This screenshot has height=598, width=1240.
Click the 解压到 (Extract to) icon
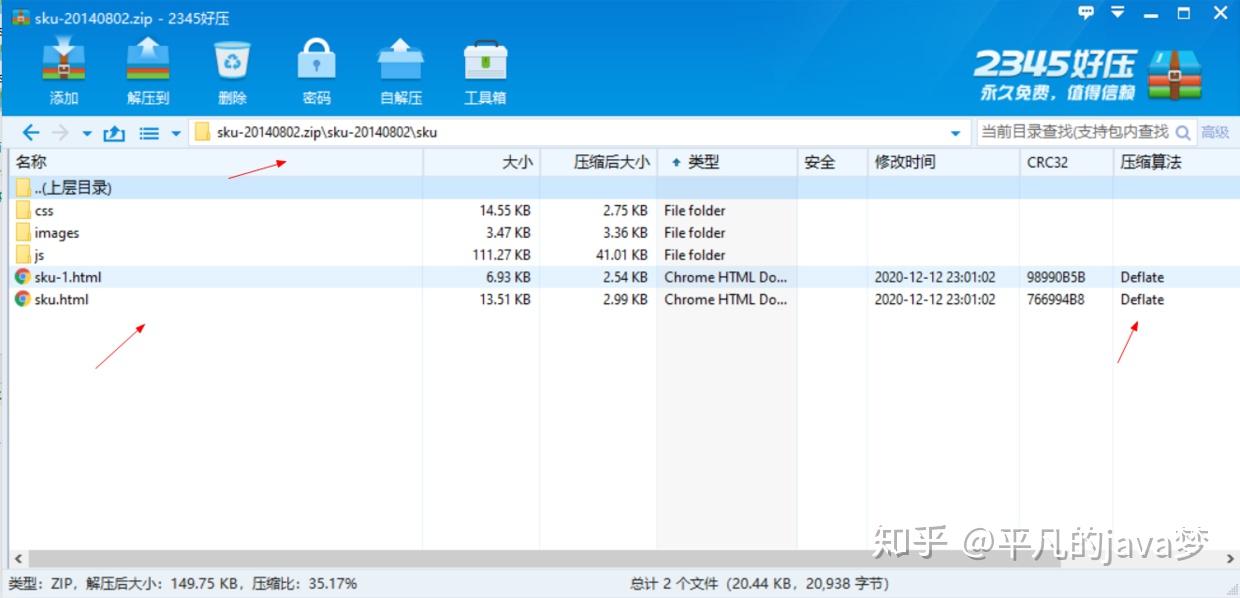pyautogui.click(x=148, y=60)
